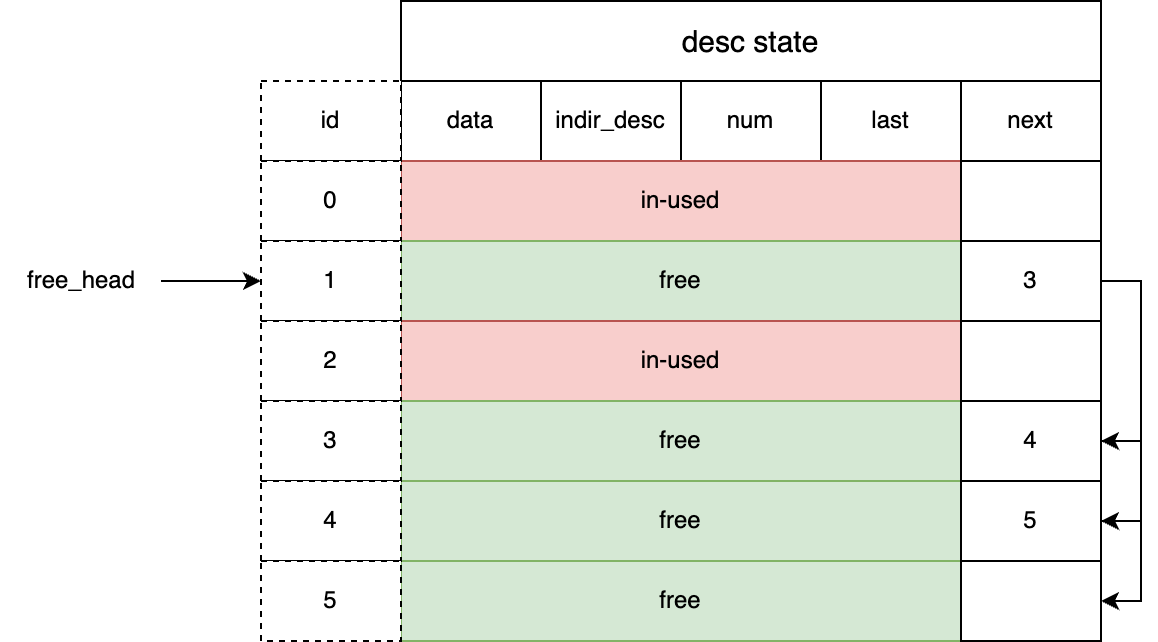This screenshot has width=1158, height=642.
Task: Select id cell 0
Action: (x=330, y=200)
